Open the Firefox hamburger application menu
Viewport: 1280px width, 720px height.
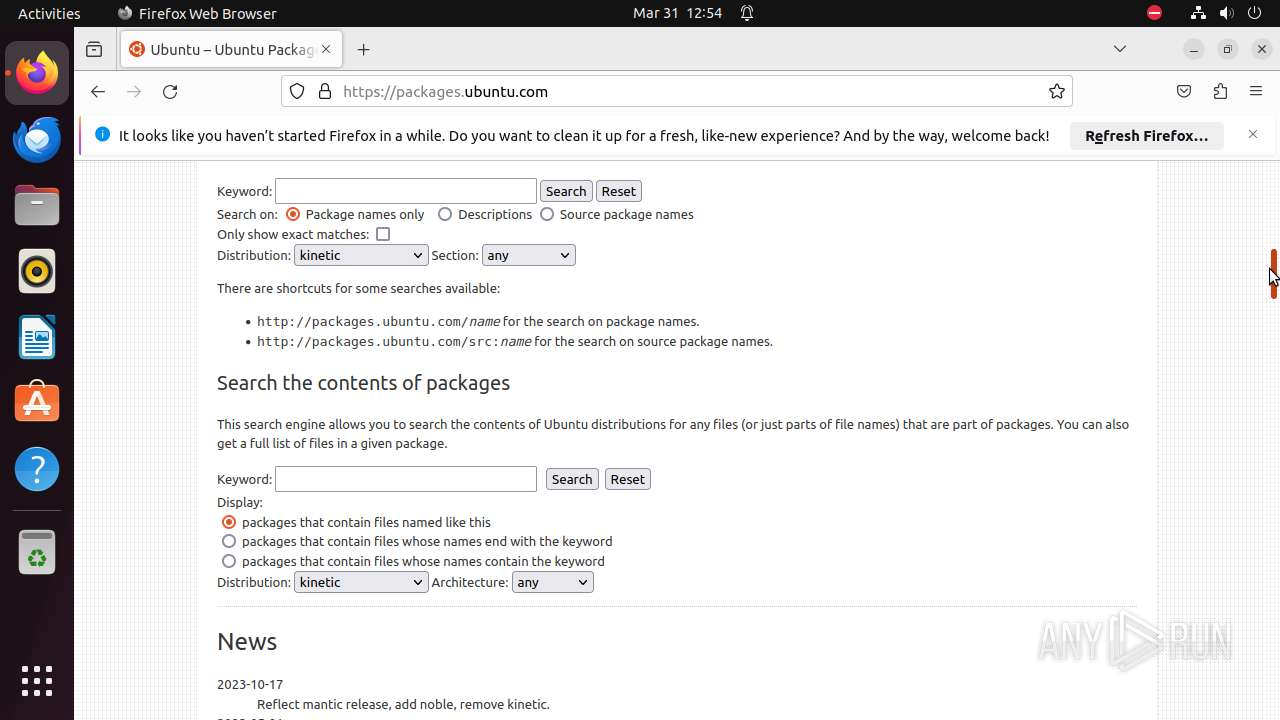click(x=1256, y=91)
